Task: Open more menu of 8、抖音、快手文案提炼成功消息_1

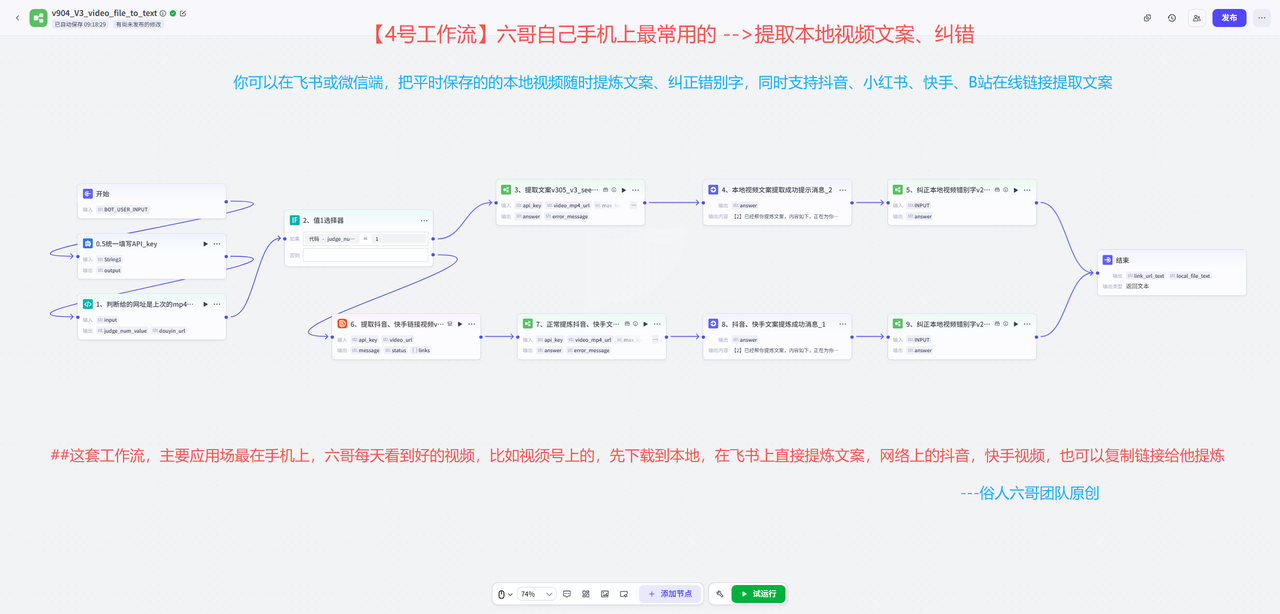Action: (x=842, y=324)
